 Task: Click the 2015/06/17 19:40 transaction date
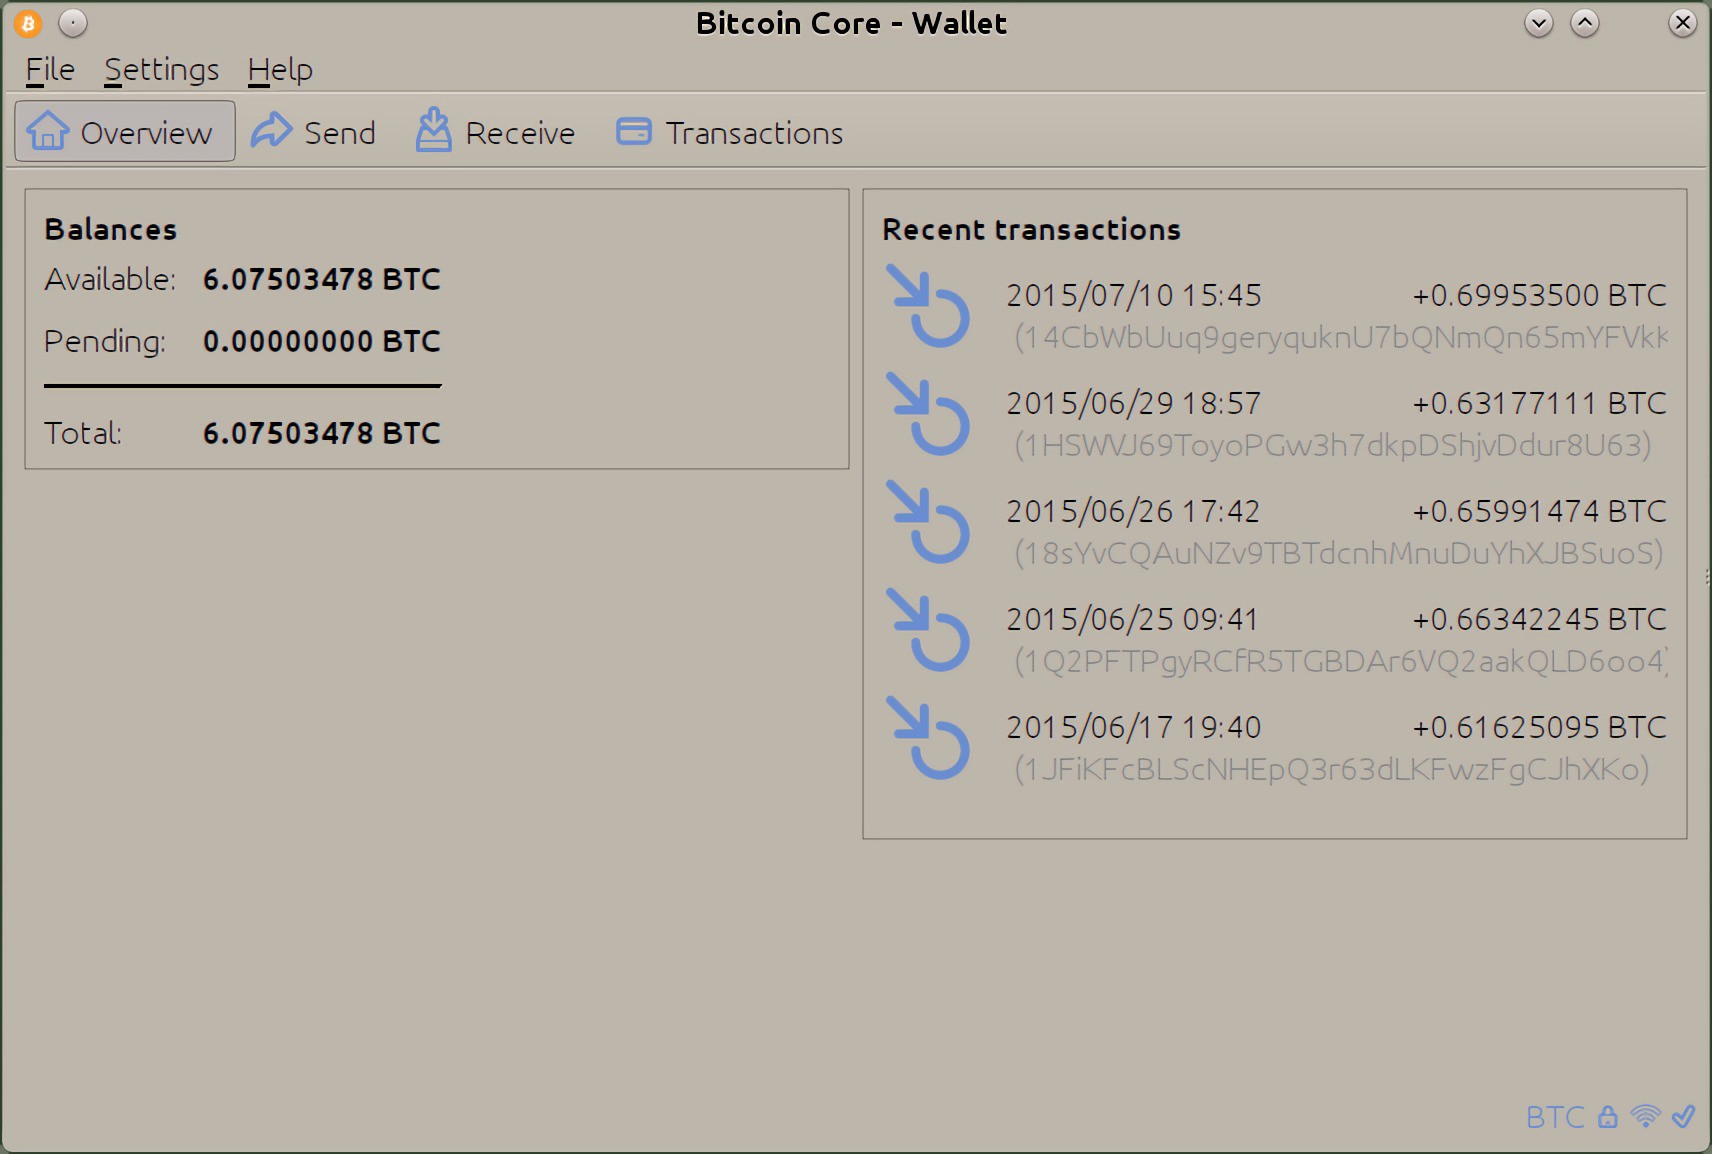coord(1134,727)
